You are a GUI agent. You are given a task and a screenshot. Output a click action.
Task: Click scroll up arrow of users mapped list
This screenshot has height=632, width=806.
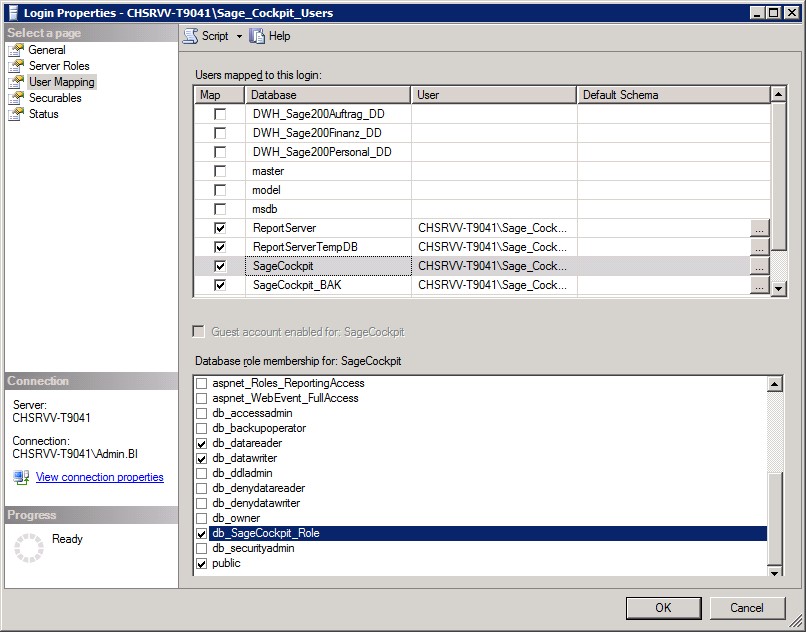(x=778, y=95)
